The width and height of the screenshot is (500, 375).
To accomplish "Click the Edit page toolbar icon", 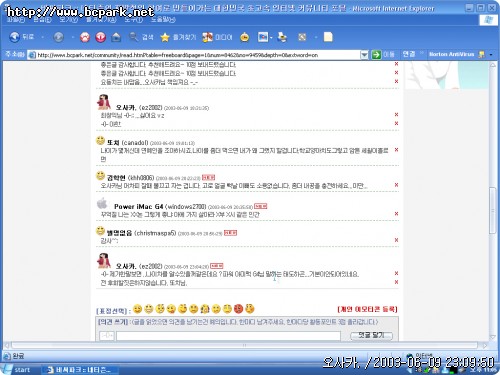I will point(302,37).
